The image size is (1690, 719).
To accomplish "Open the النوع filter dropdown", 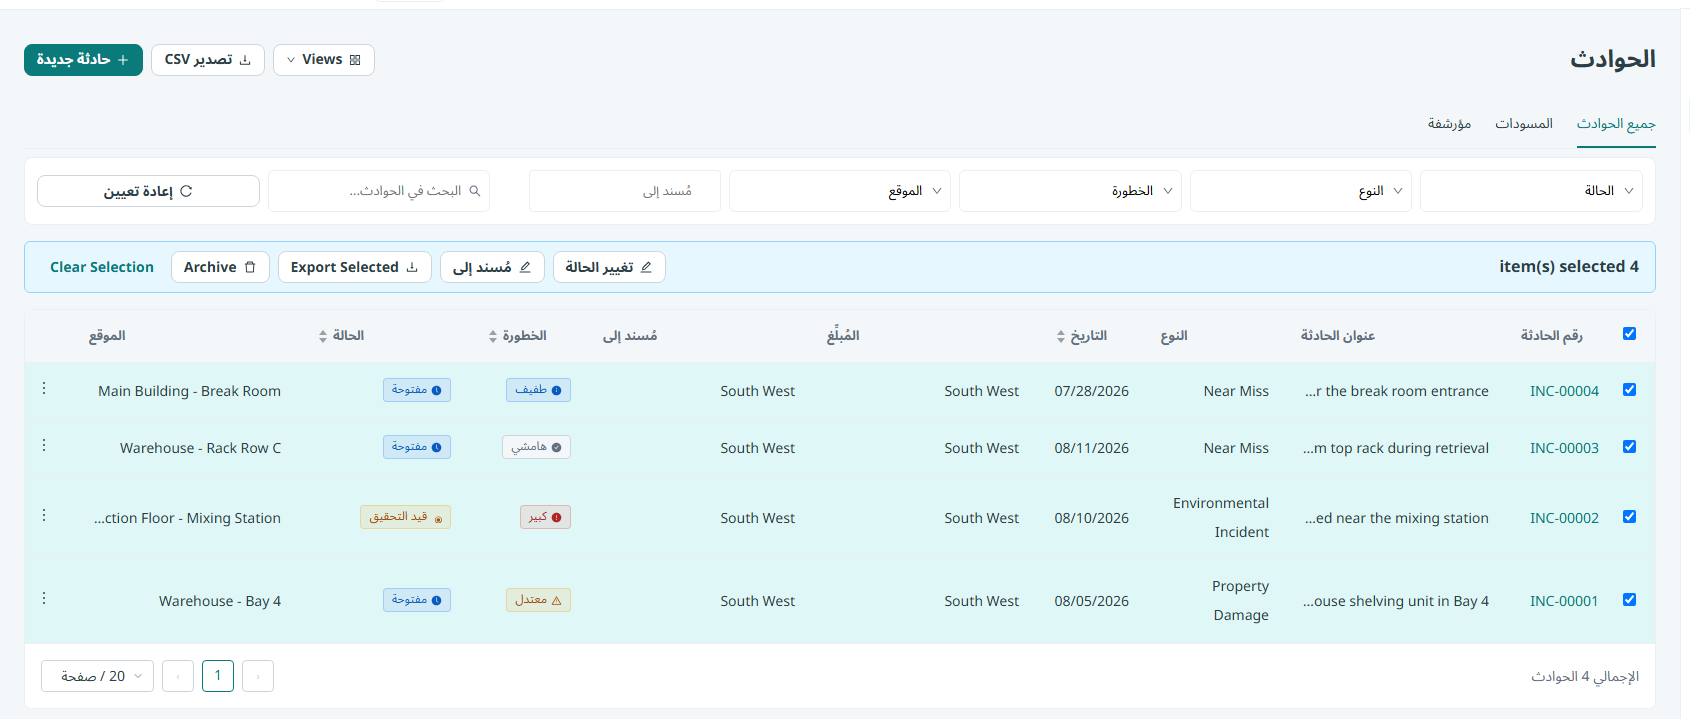I will 1300,191.
